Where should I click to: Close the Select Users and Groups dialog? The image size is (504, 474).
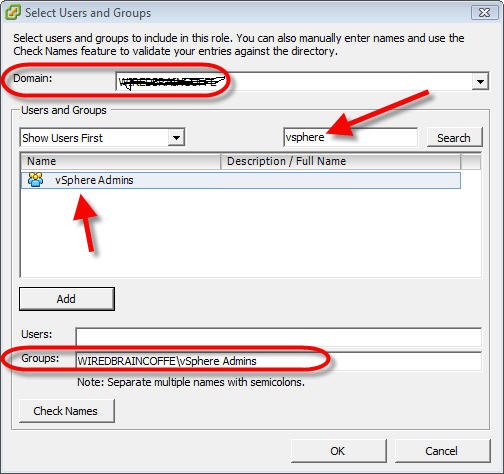[x=484, y=13]
